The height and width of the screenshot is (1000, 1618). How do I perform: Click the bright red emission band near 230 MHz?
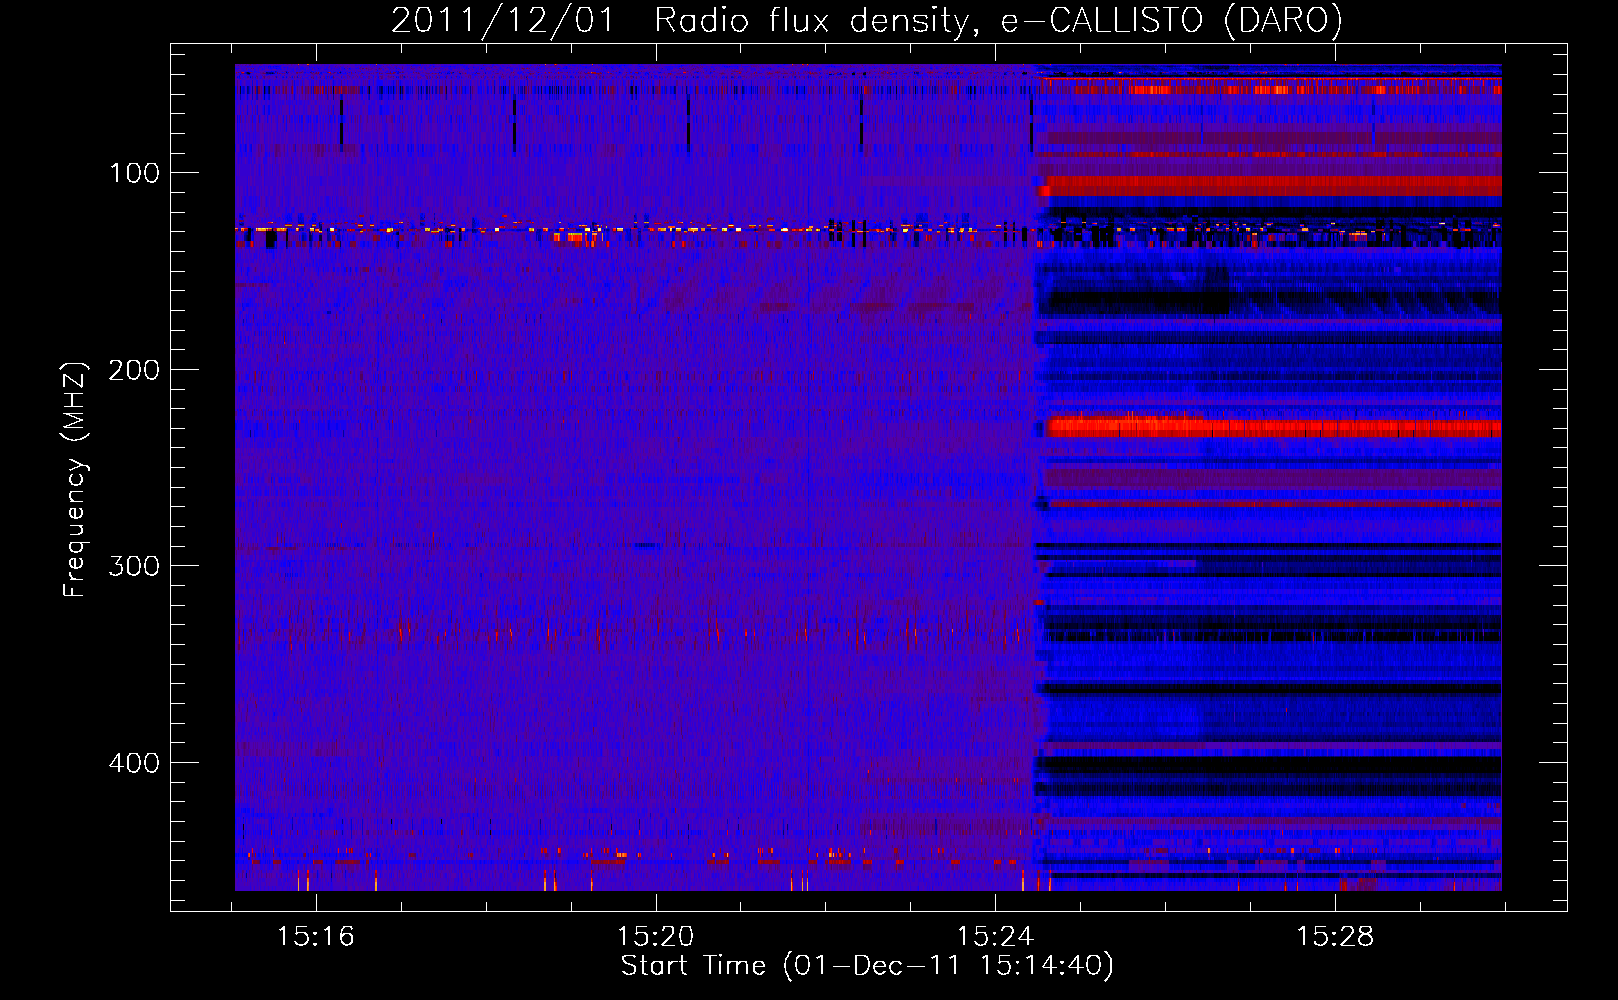click(x=1274, y=428)
